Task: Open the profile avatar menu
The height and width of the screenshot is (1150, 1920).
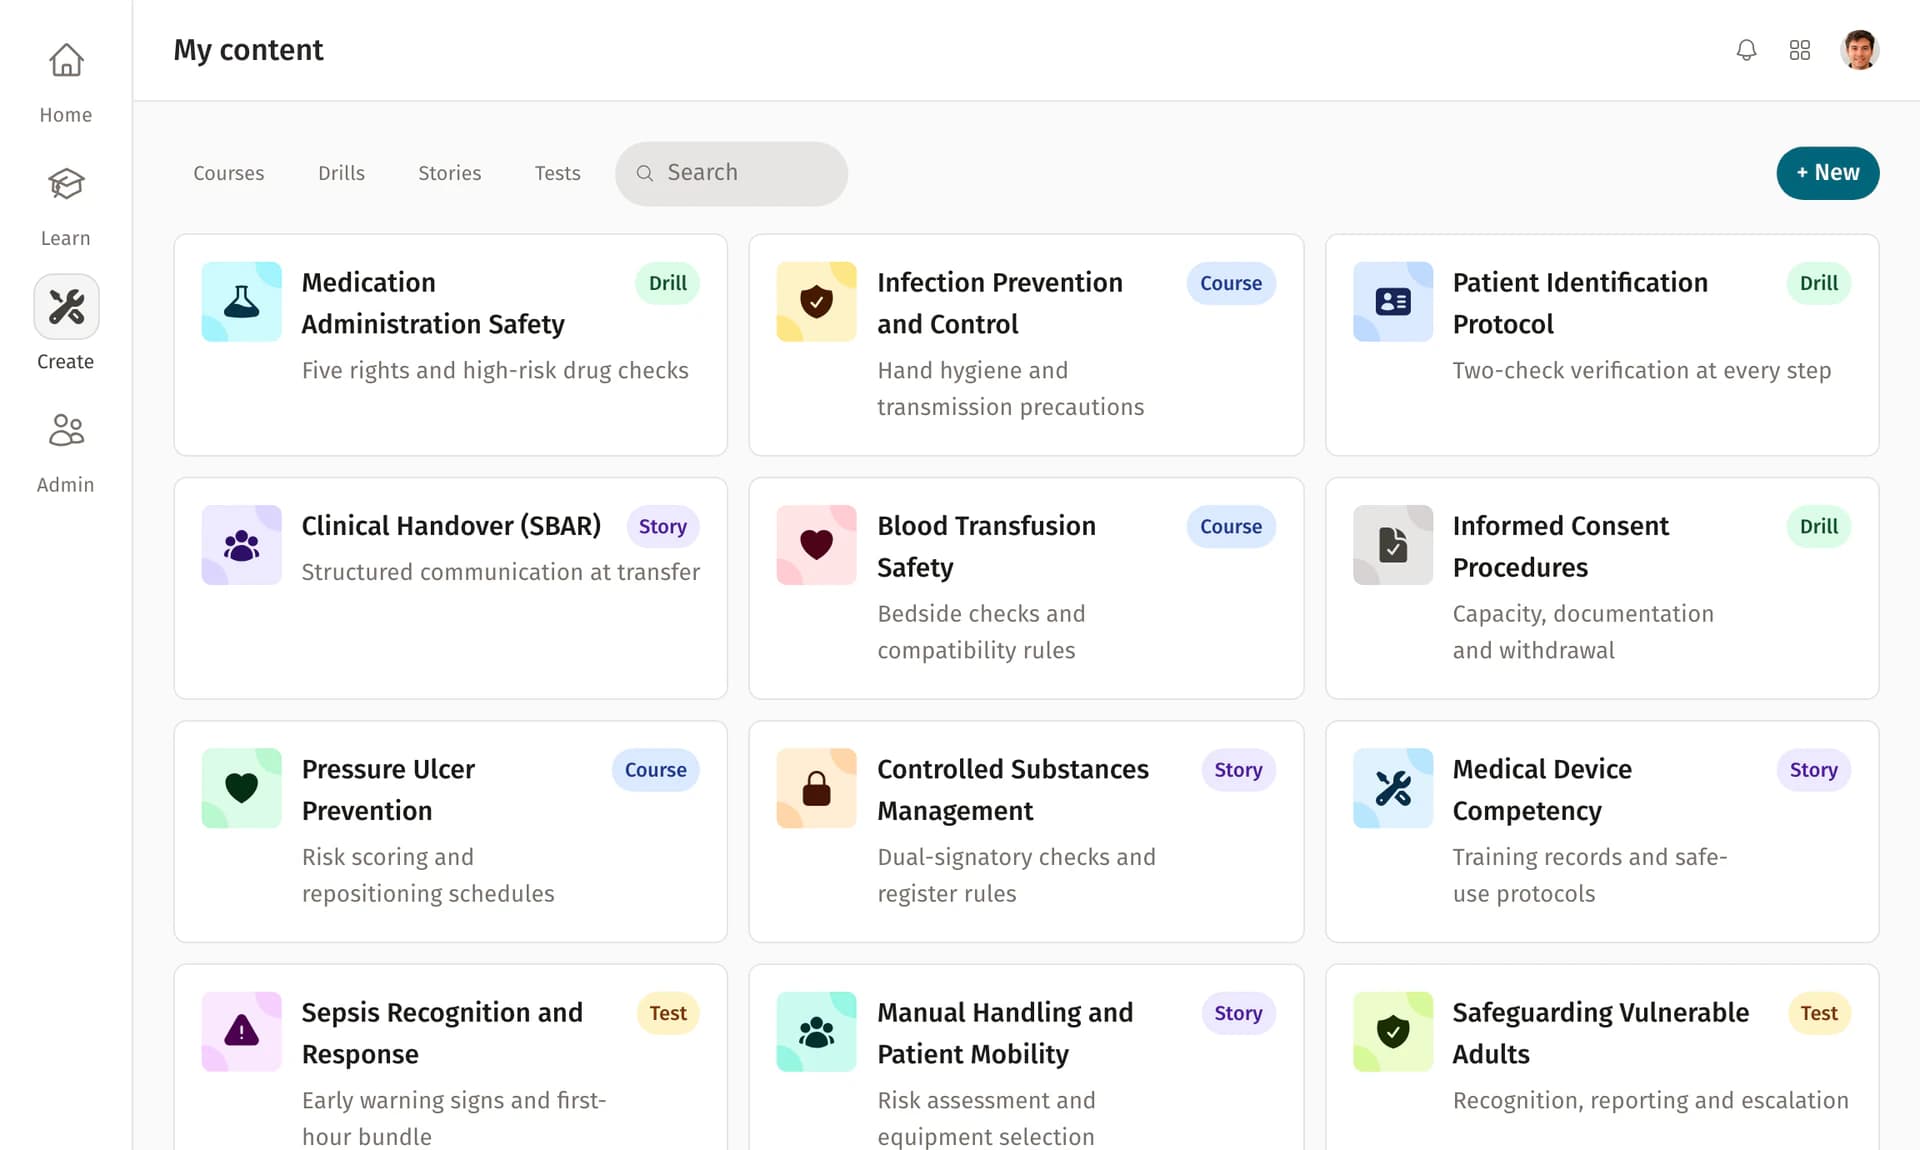Action: 1859,49
